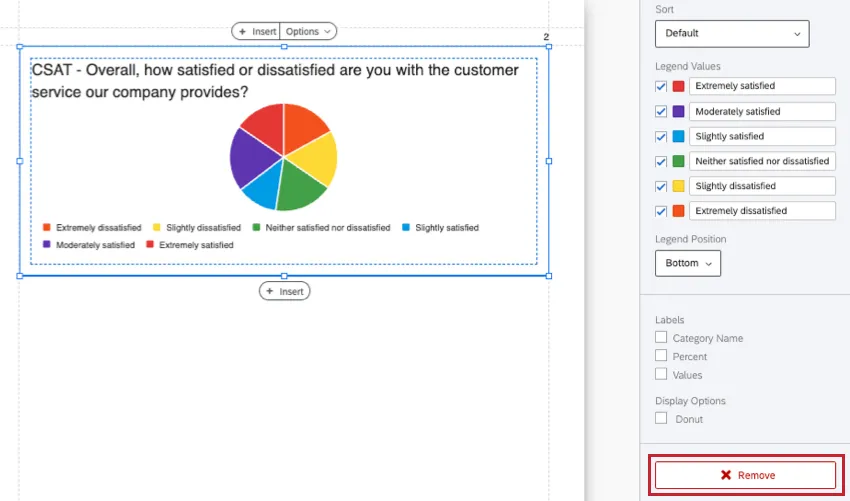850x501 pixels.
Task: Open red color swatch for Extremely satisfied
Action: click(678, 86)
